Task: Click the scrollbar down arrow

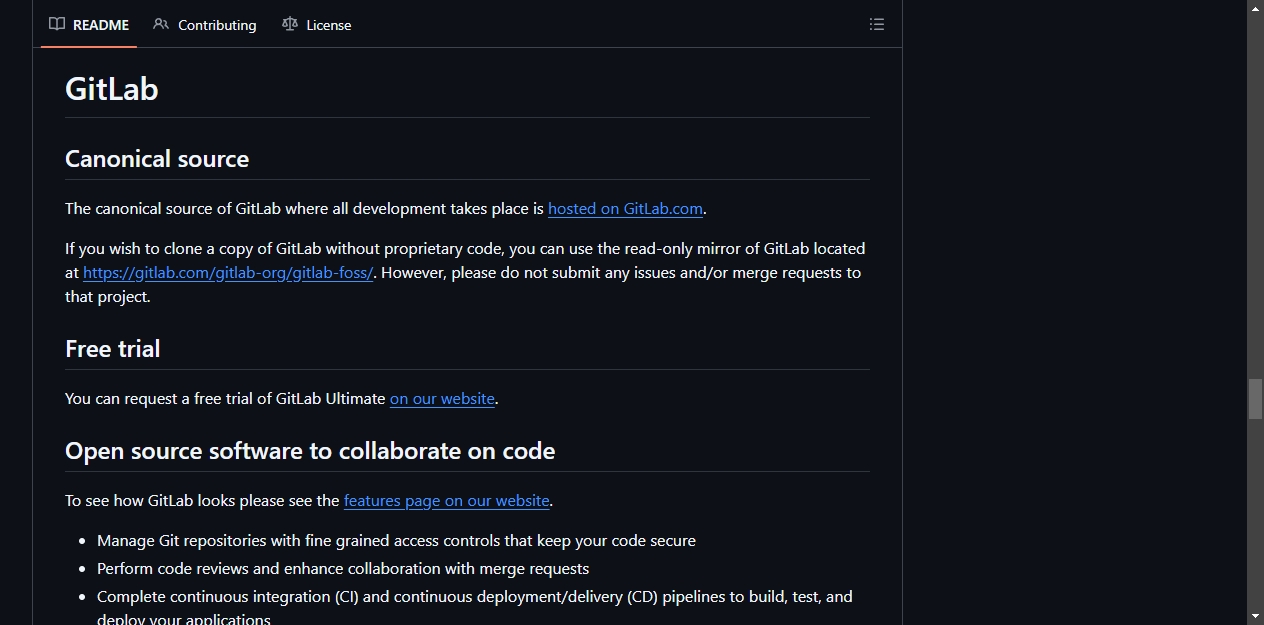Action: click(x=1255, y=616)
